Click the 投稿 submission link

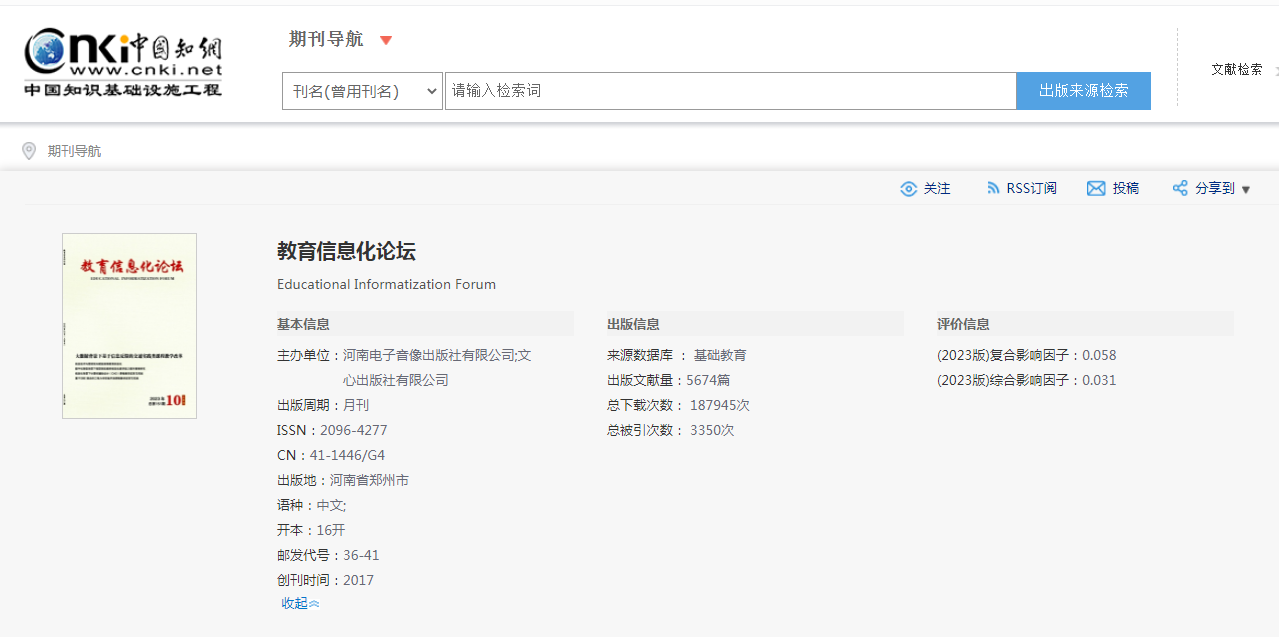click(1126, 188)
